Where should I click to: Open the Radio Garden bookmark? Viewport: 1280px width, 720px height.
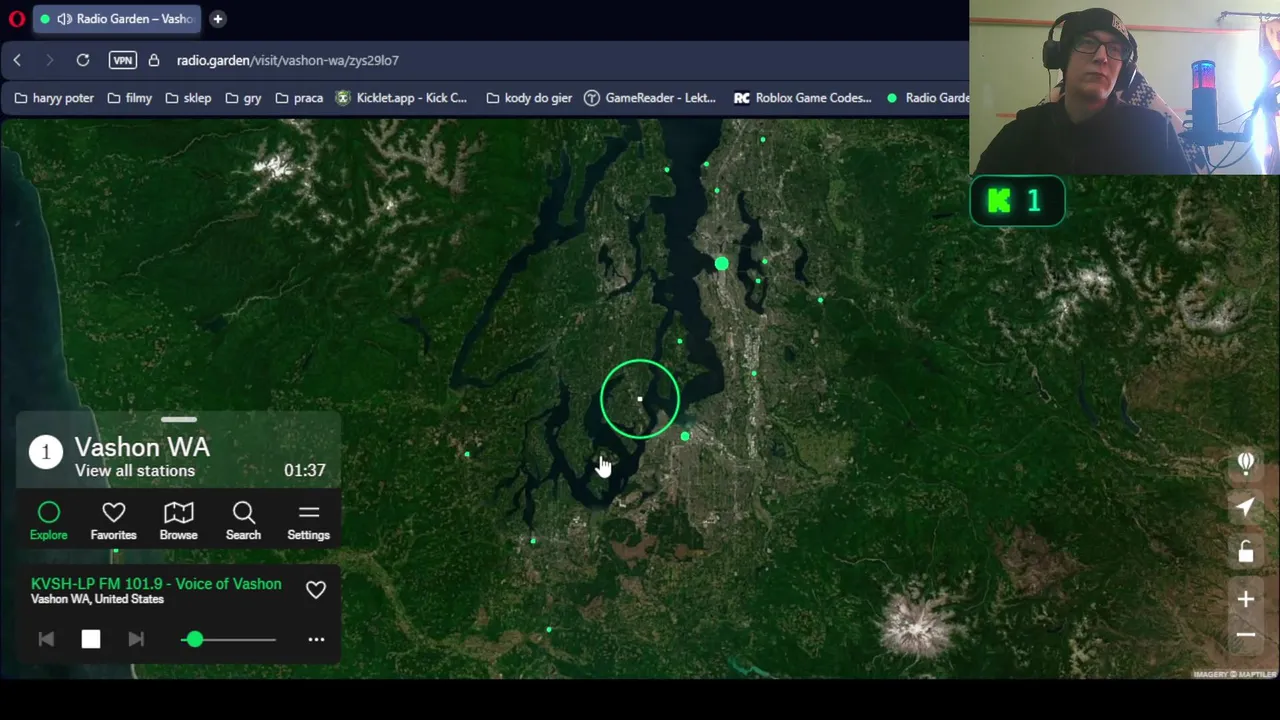point(926,98)
